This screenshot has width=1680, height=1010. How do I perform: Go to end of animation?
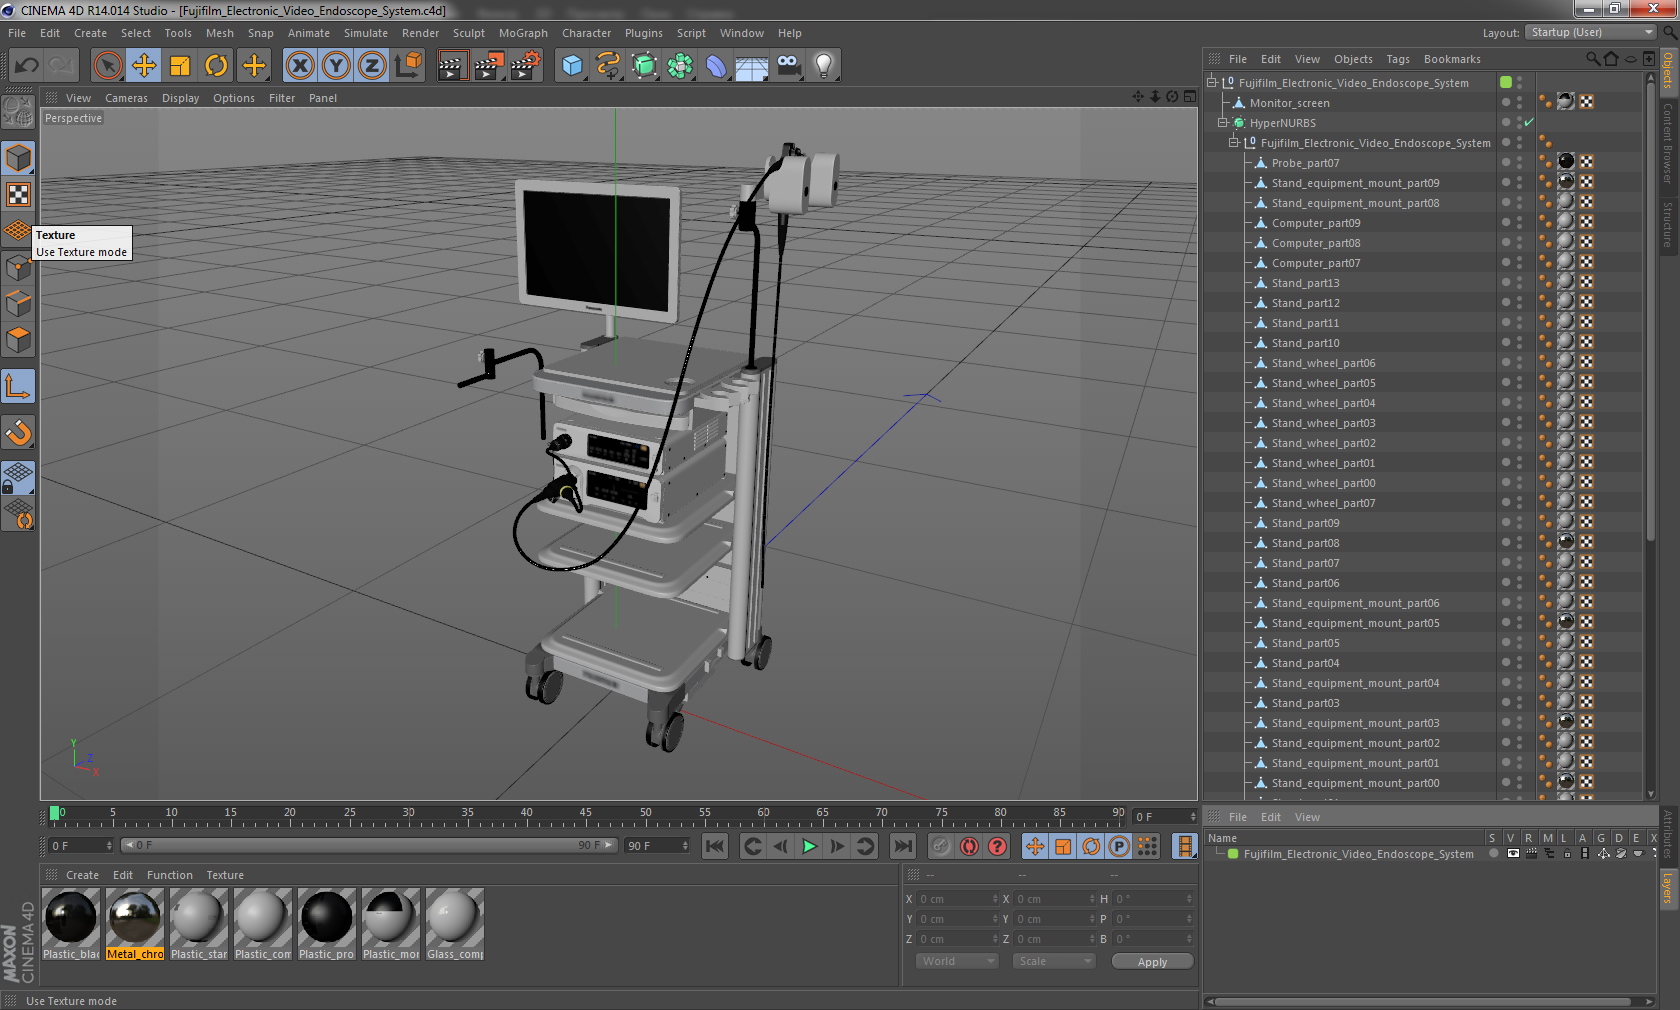click(x=903, y=846)
